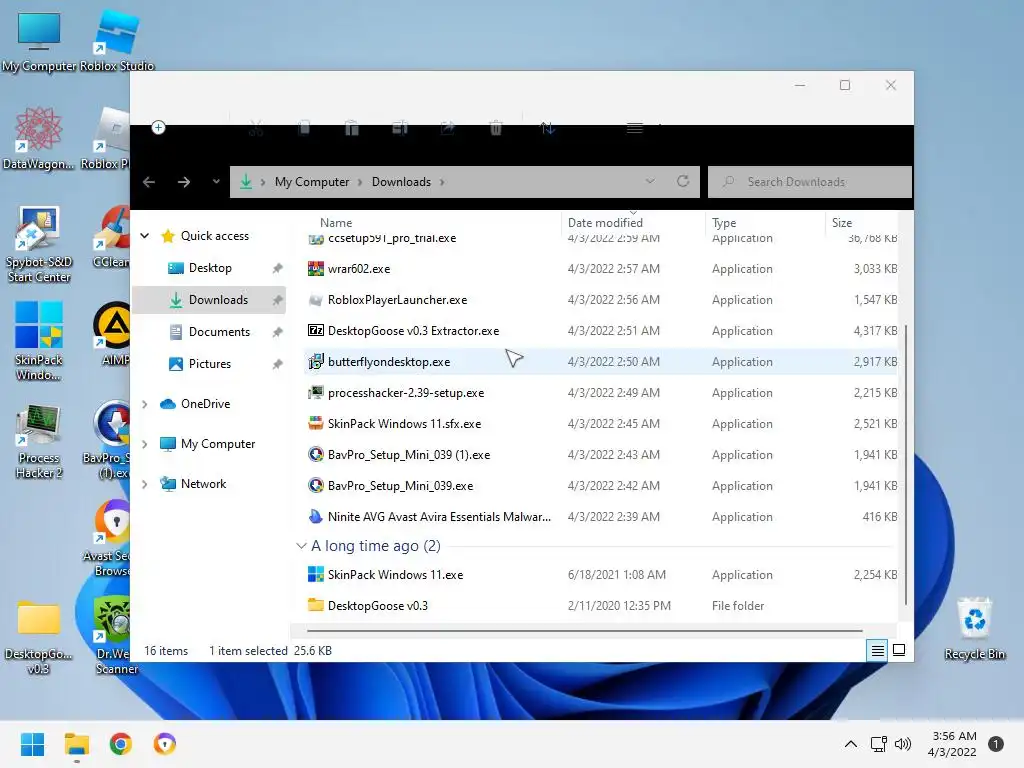Expand My Computer in navigation pane
This screenshot has height=768, width=1024.
point(145,444)
